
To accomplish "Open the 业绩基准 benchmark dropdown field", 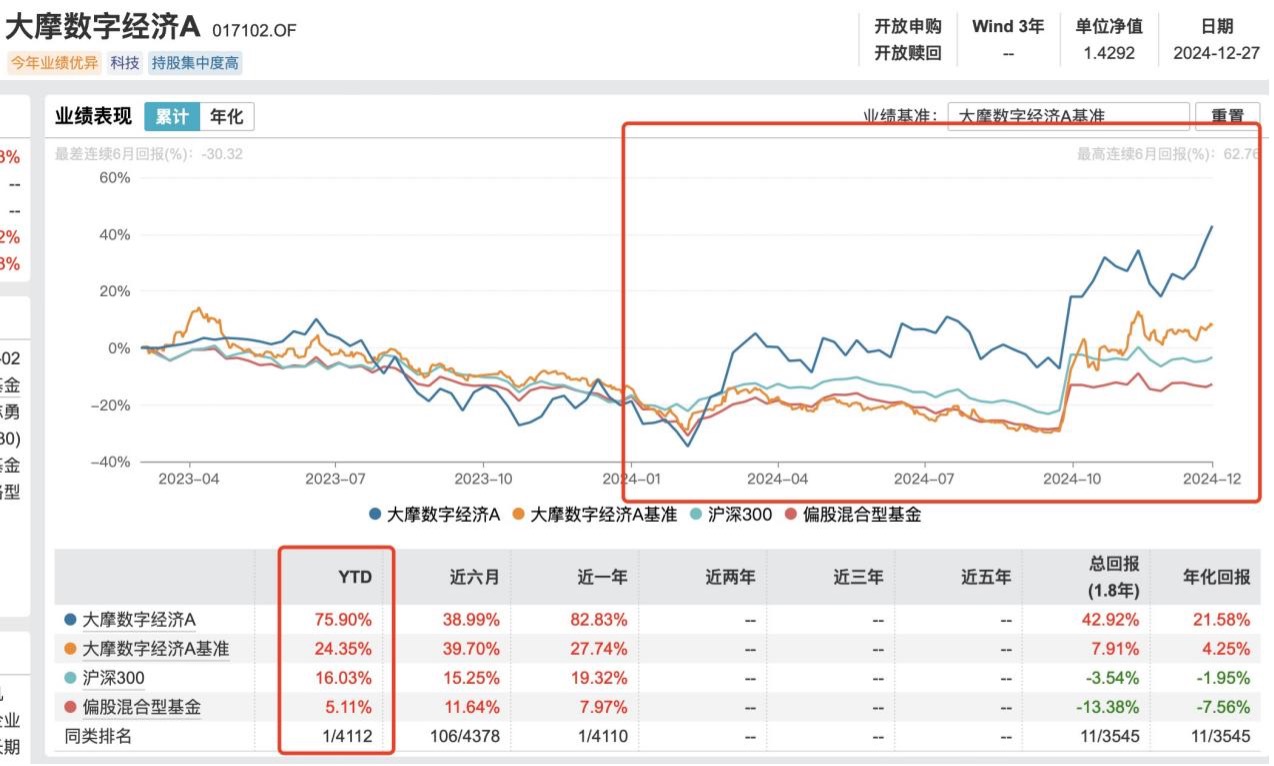I will (1068, 116).
